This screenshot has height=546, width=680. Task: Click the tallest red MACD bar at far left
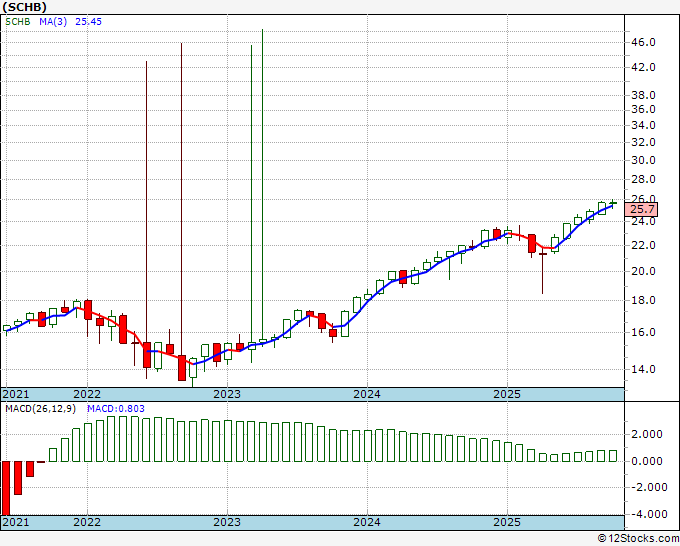click(6, 488)
